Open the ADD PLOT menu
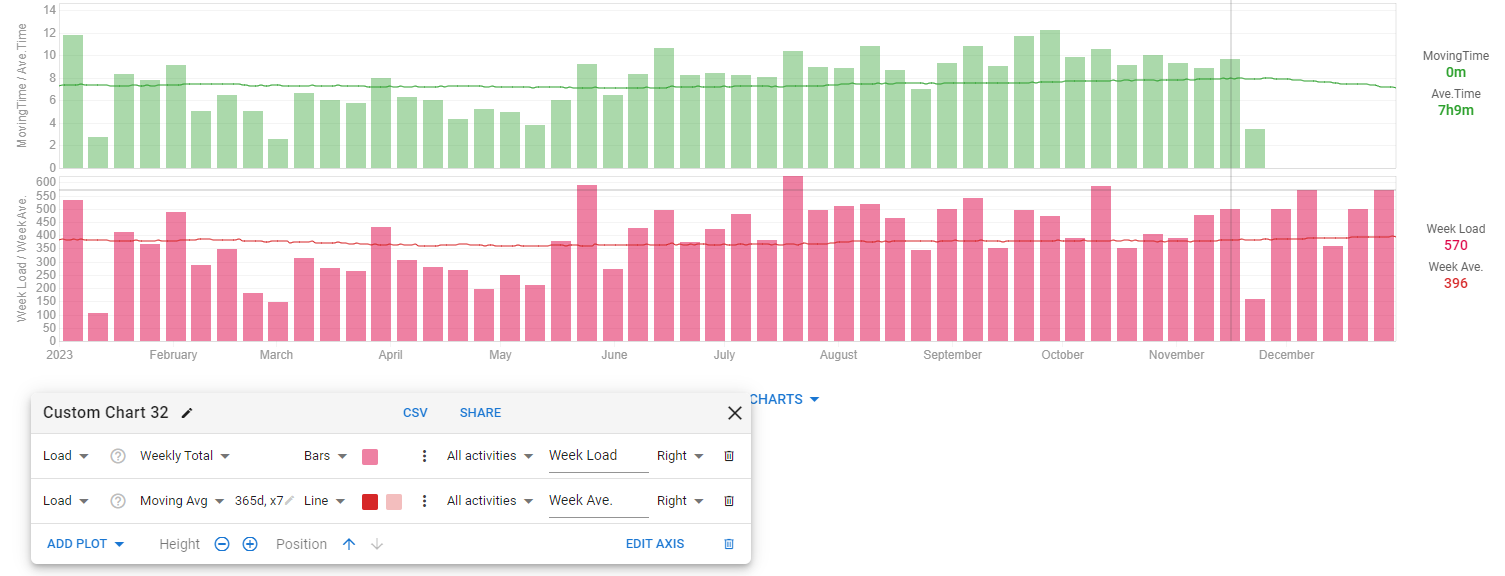The image size is (1505, 576). point(85,544)
